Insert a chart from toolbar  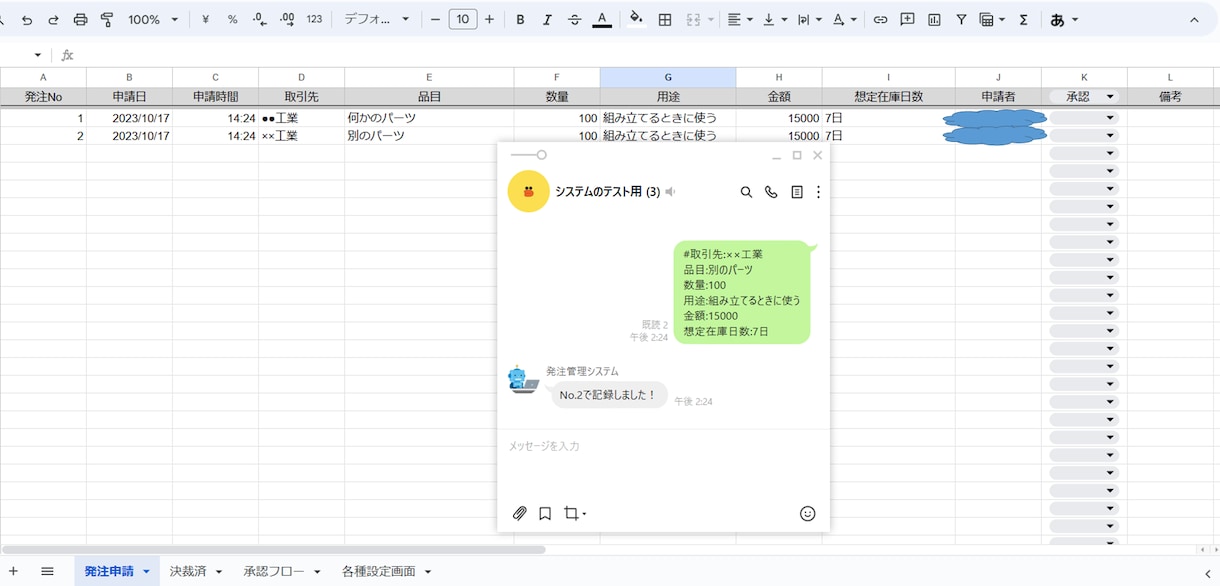pyautogui.click(x=934, y=20)
